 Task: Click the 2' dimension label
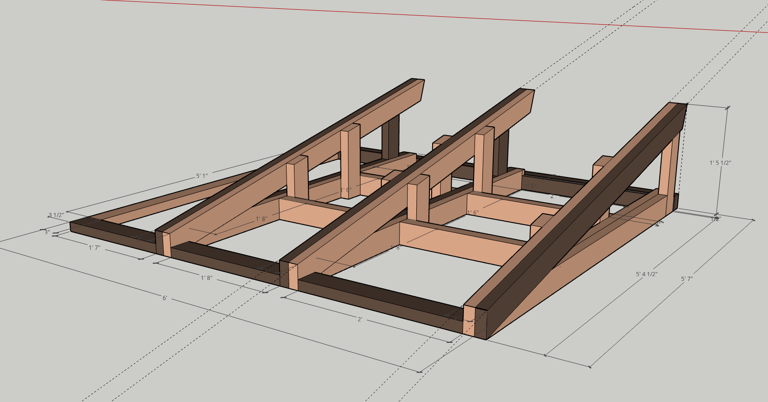point(359,319)
